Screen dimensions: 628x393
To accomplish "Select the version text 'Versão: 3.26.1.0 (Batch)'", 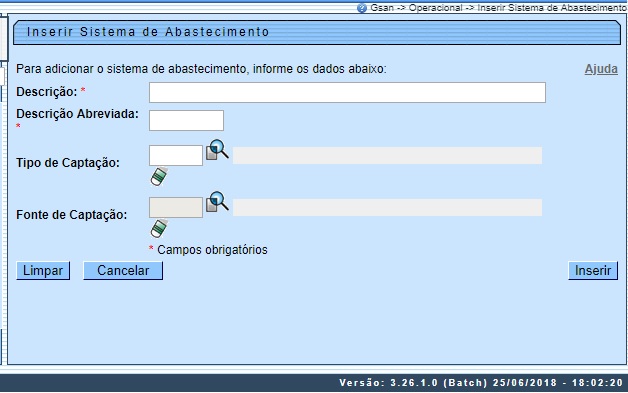I will 413,383.
